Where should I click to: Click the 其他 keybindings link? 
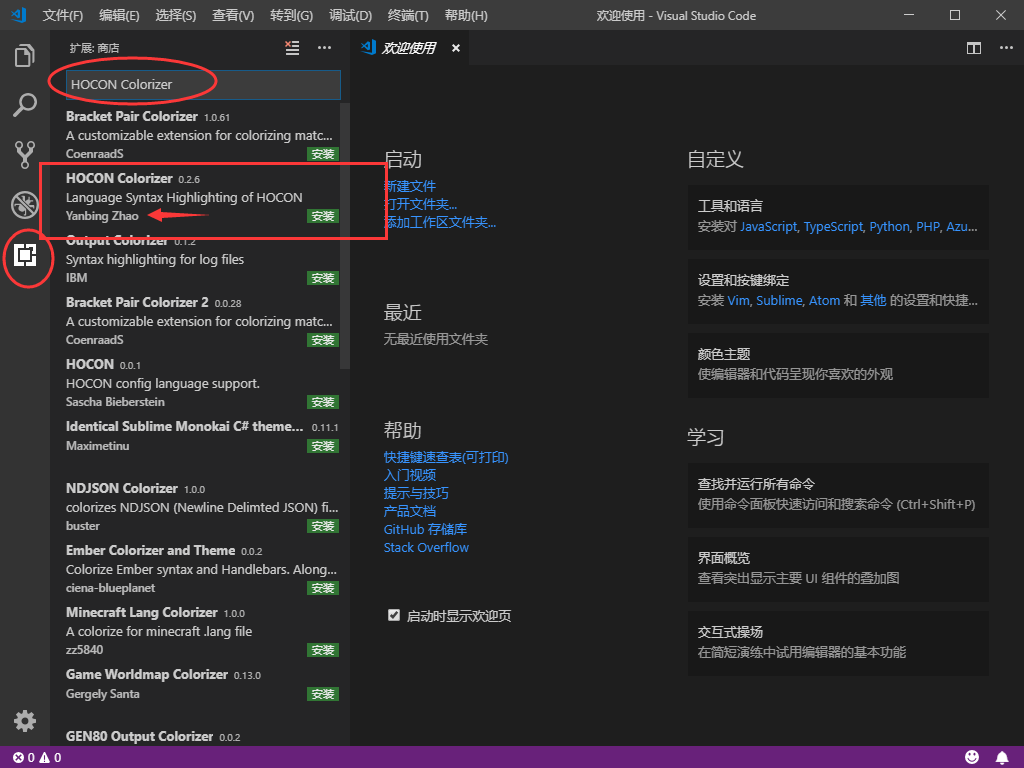click(873, 300)
